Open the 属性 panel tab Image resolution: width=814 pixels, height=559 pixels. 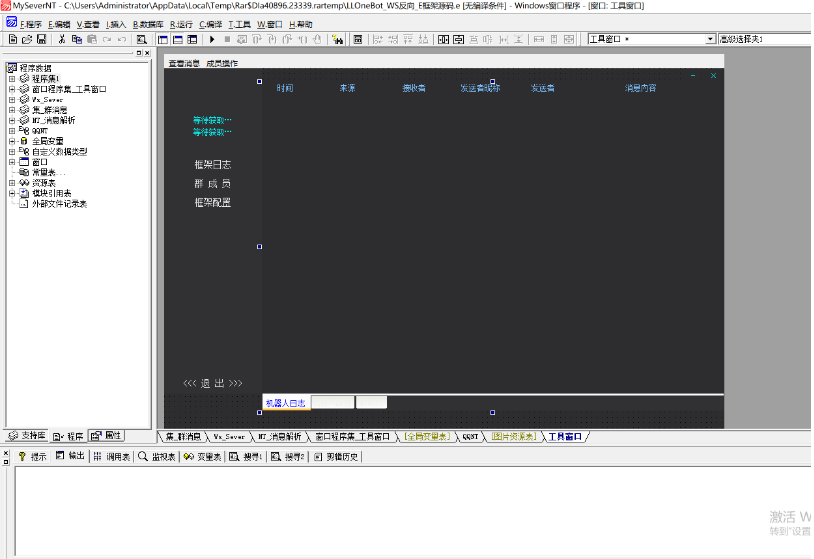coord(108,437)
